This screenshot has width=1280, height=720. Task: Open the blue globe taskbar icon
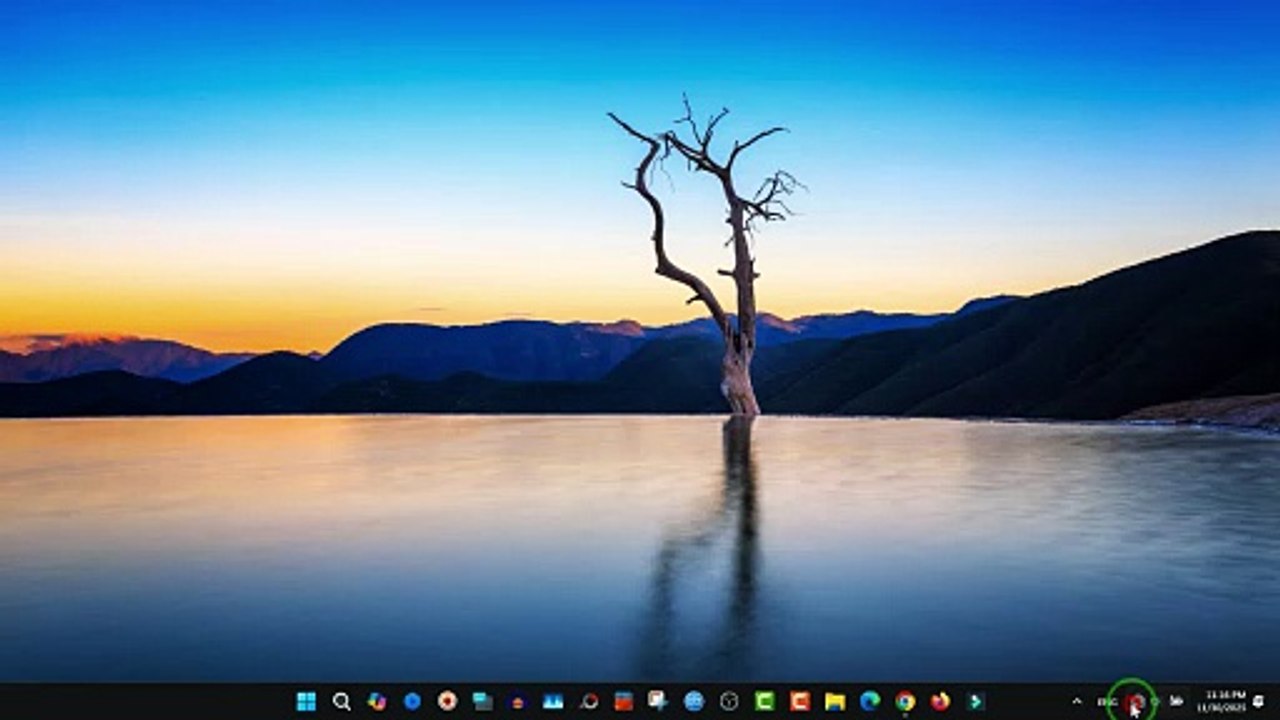(694, 701)
